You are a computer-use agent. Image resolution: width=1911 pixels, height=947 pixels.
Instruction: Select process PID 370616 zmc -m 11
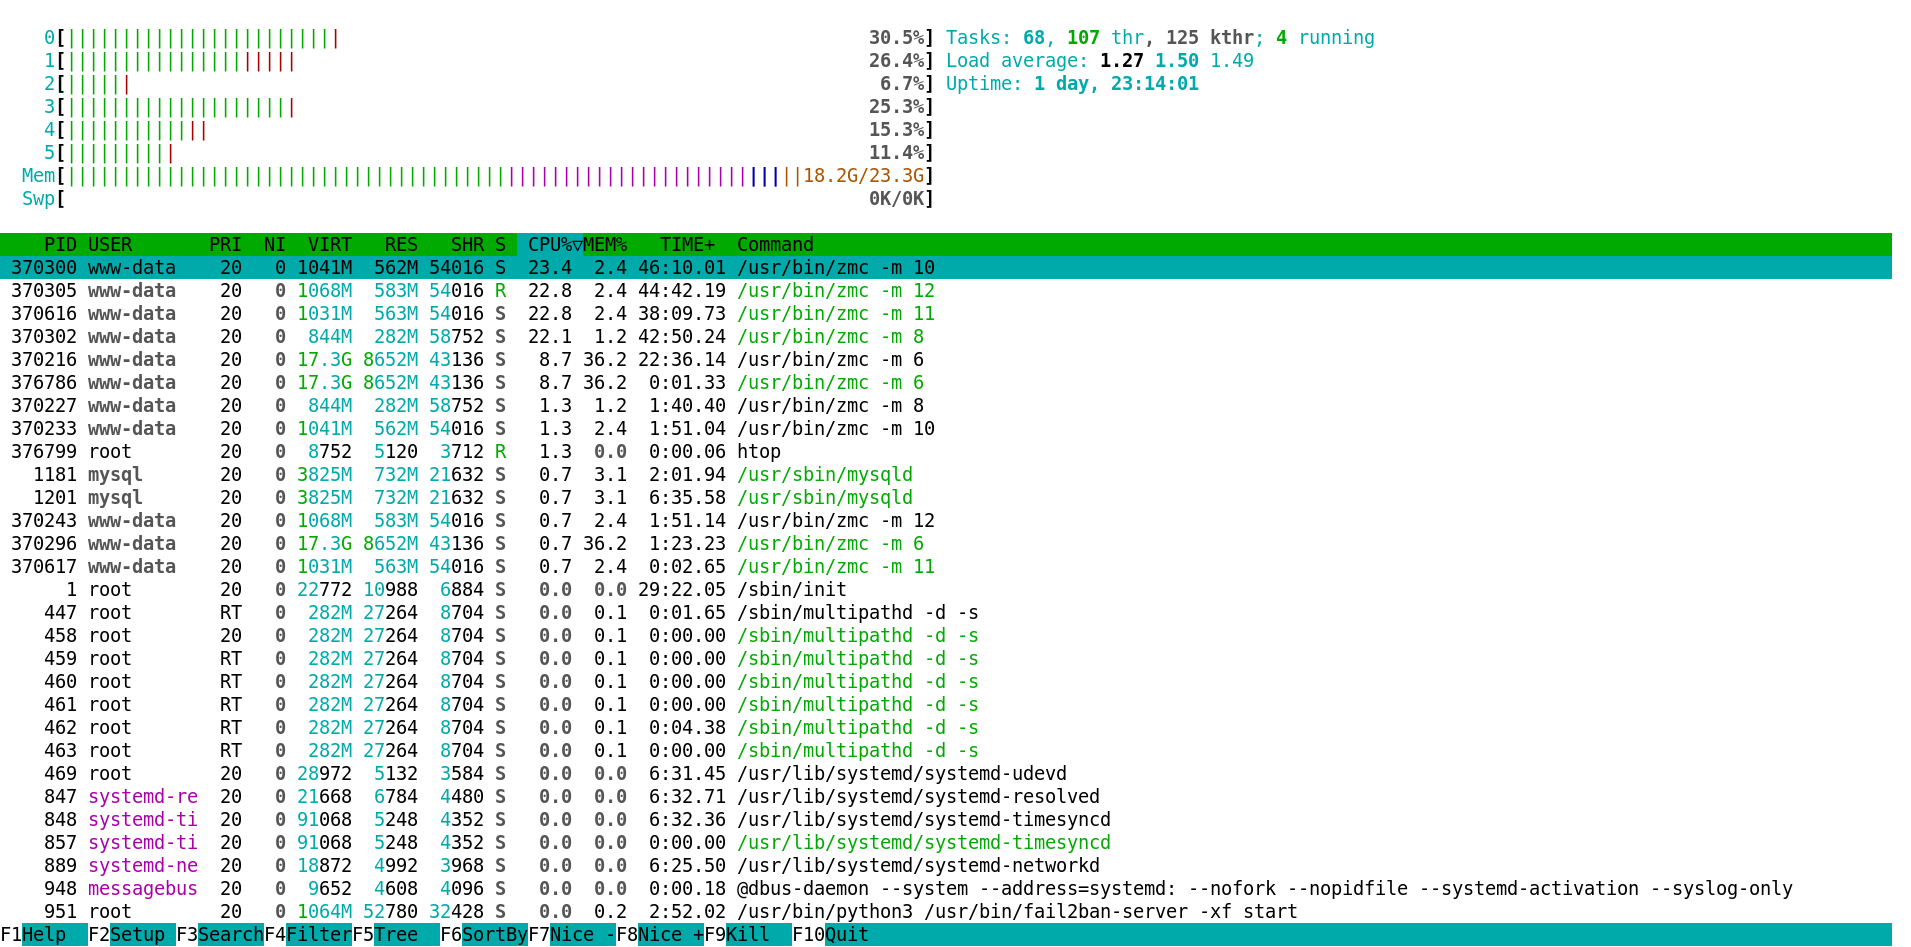pos(946,314)
